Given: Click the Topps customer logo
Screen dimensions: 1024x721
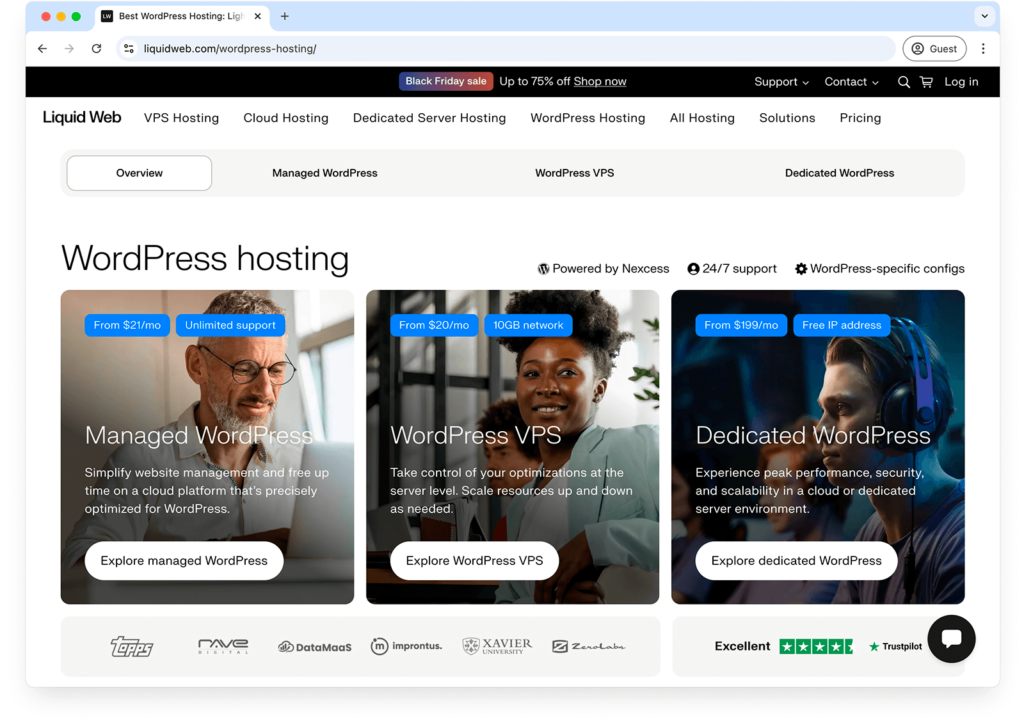Looking at the screenshot, I should click(x=132, y=647).
